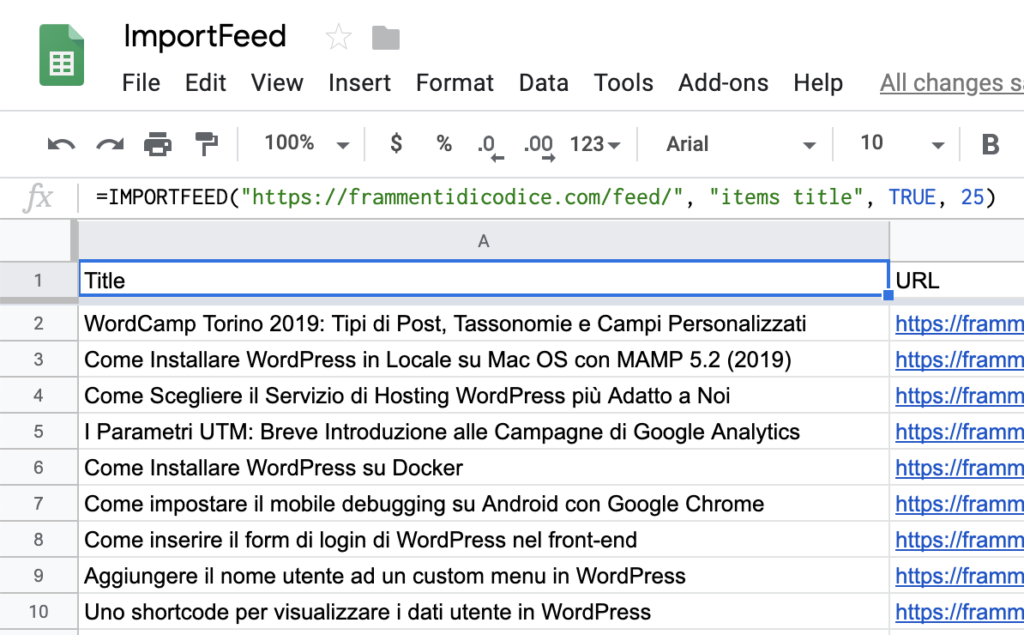The width and height of the screenshot is (1024, 635).
Task: Select the entire sheet corner box
Action: 35,241
